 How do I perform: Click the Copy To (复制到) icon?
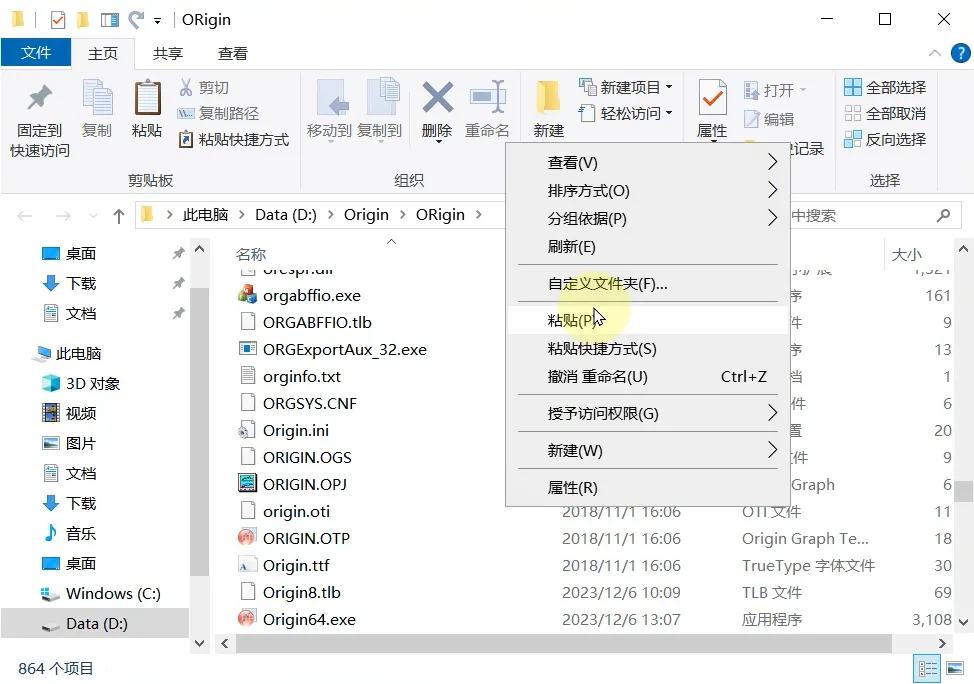click(383, 97)
